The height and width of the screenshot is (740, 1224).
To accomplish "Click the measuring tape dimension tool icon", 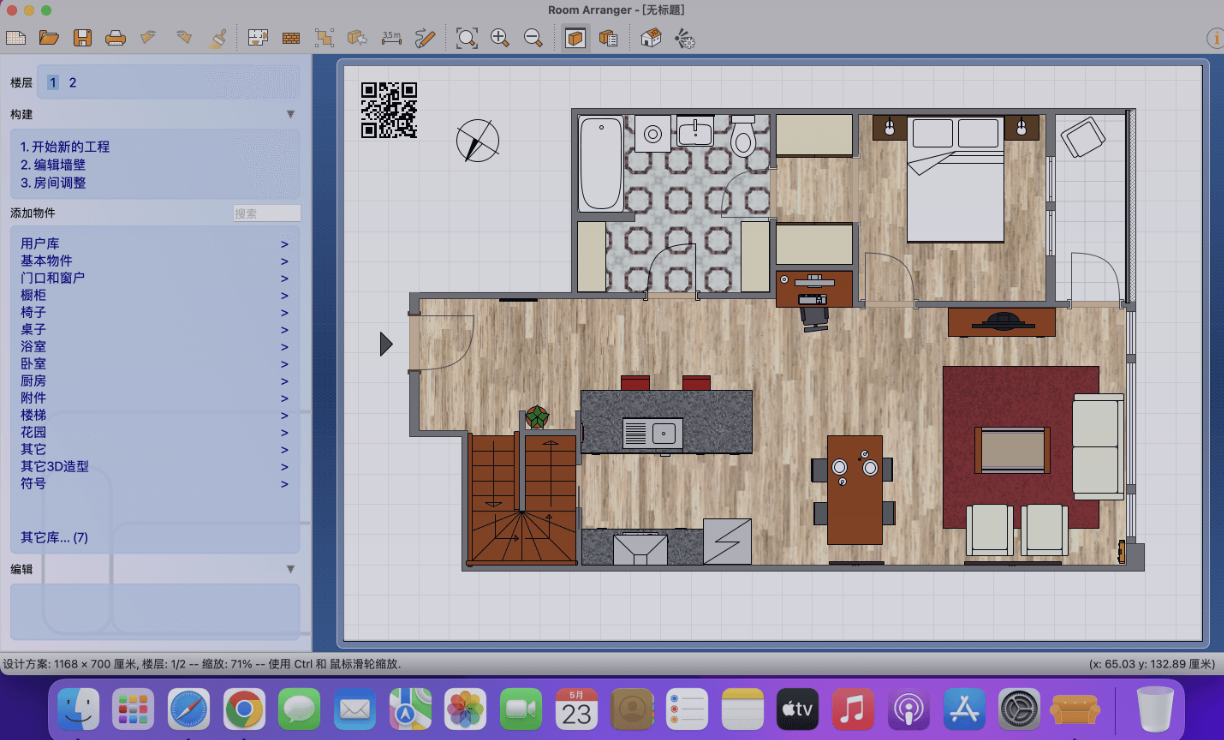I will tap(389, 38).
